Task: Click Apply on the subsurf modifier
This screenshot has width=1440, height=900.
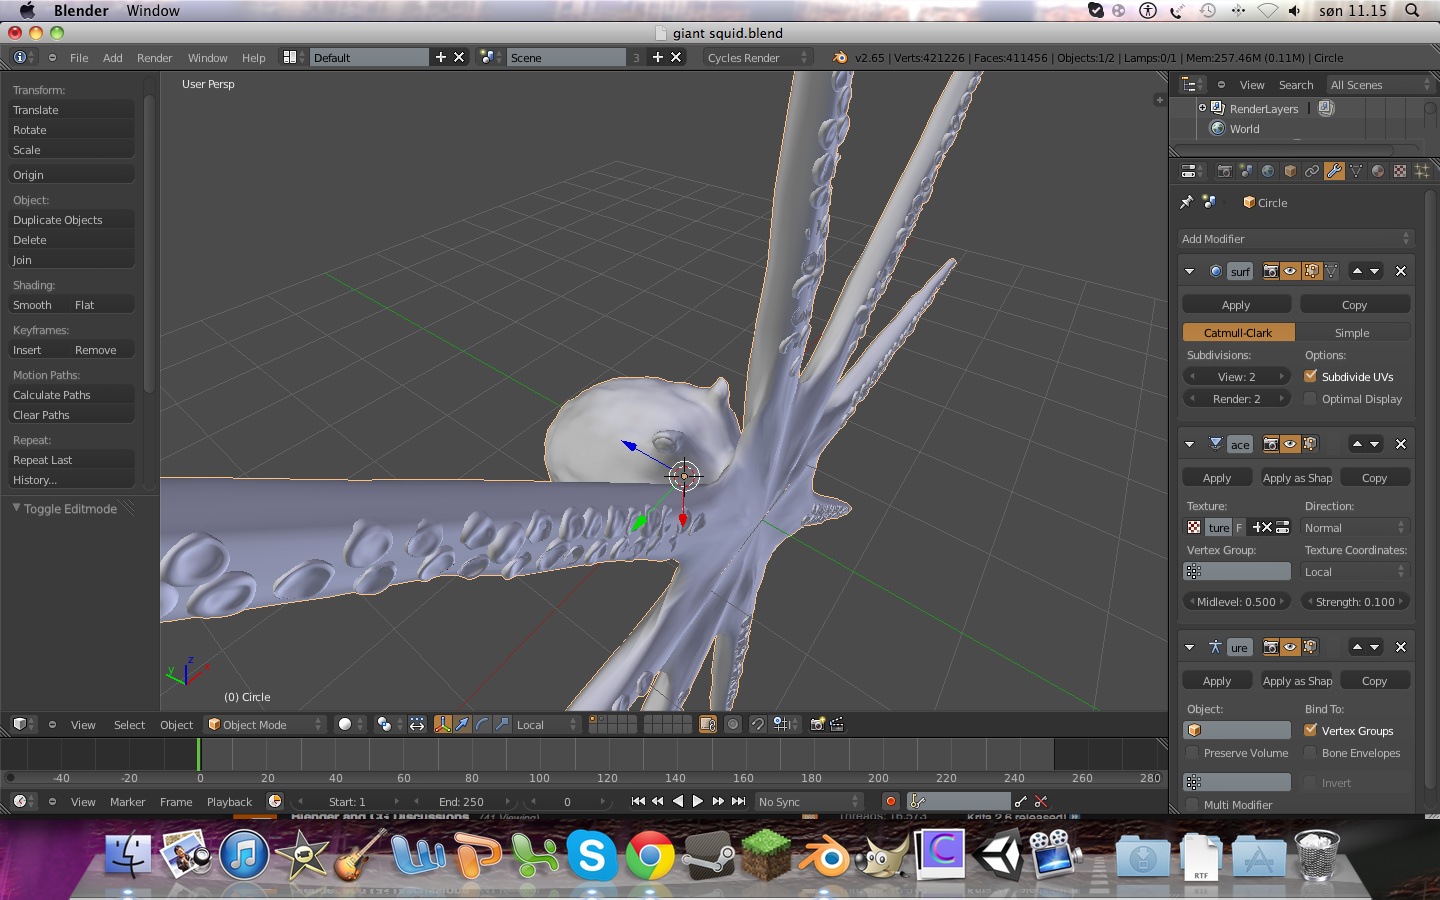Action: click(x=1236, y=305)
